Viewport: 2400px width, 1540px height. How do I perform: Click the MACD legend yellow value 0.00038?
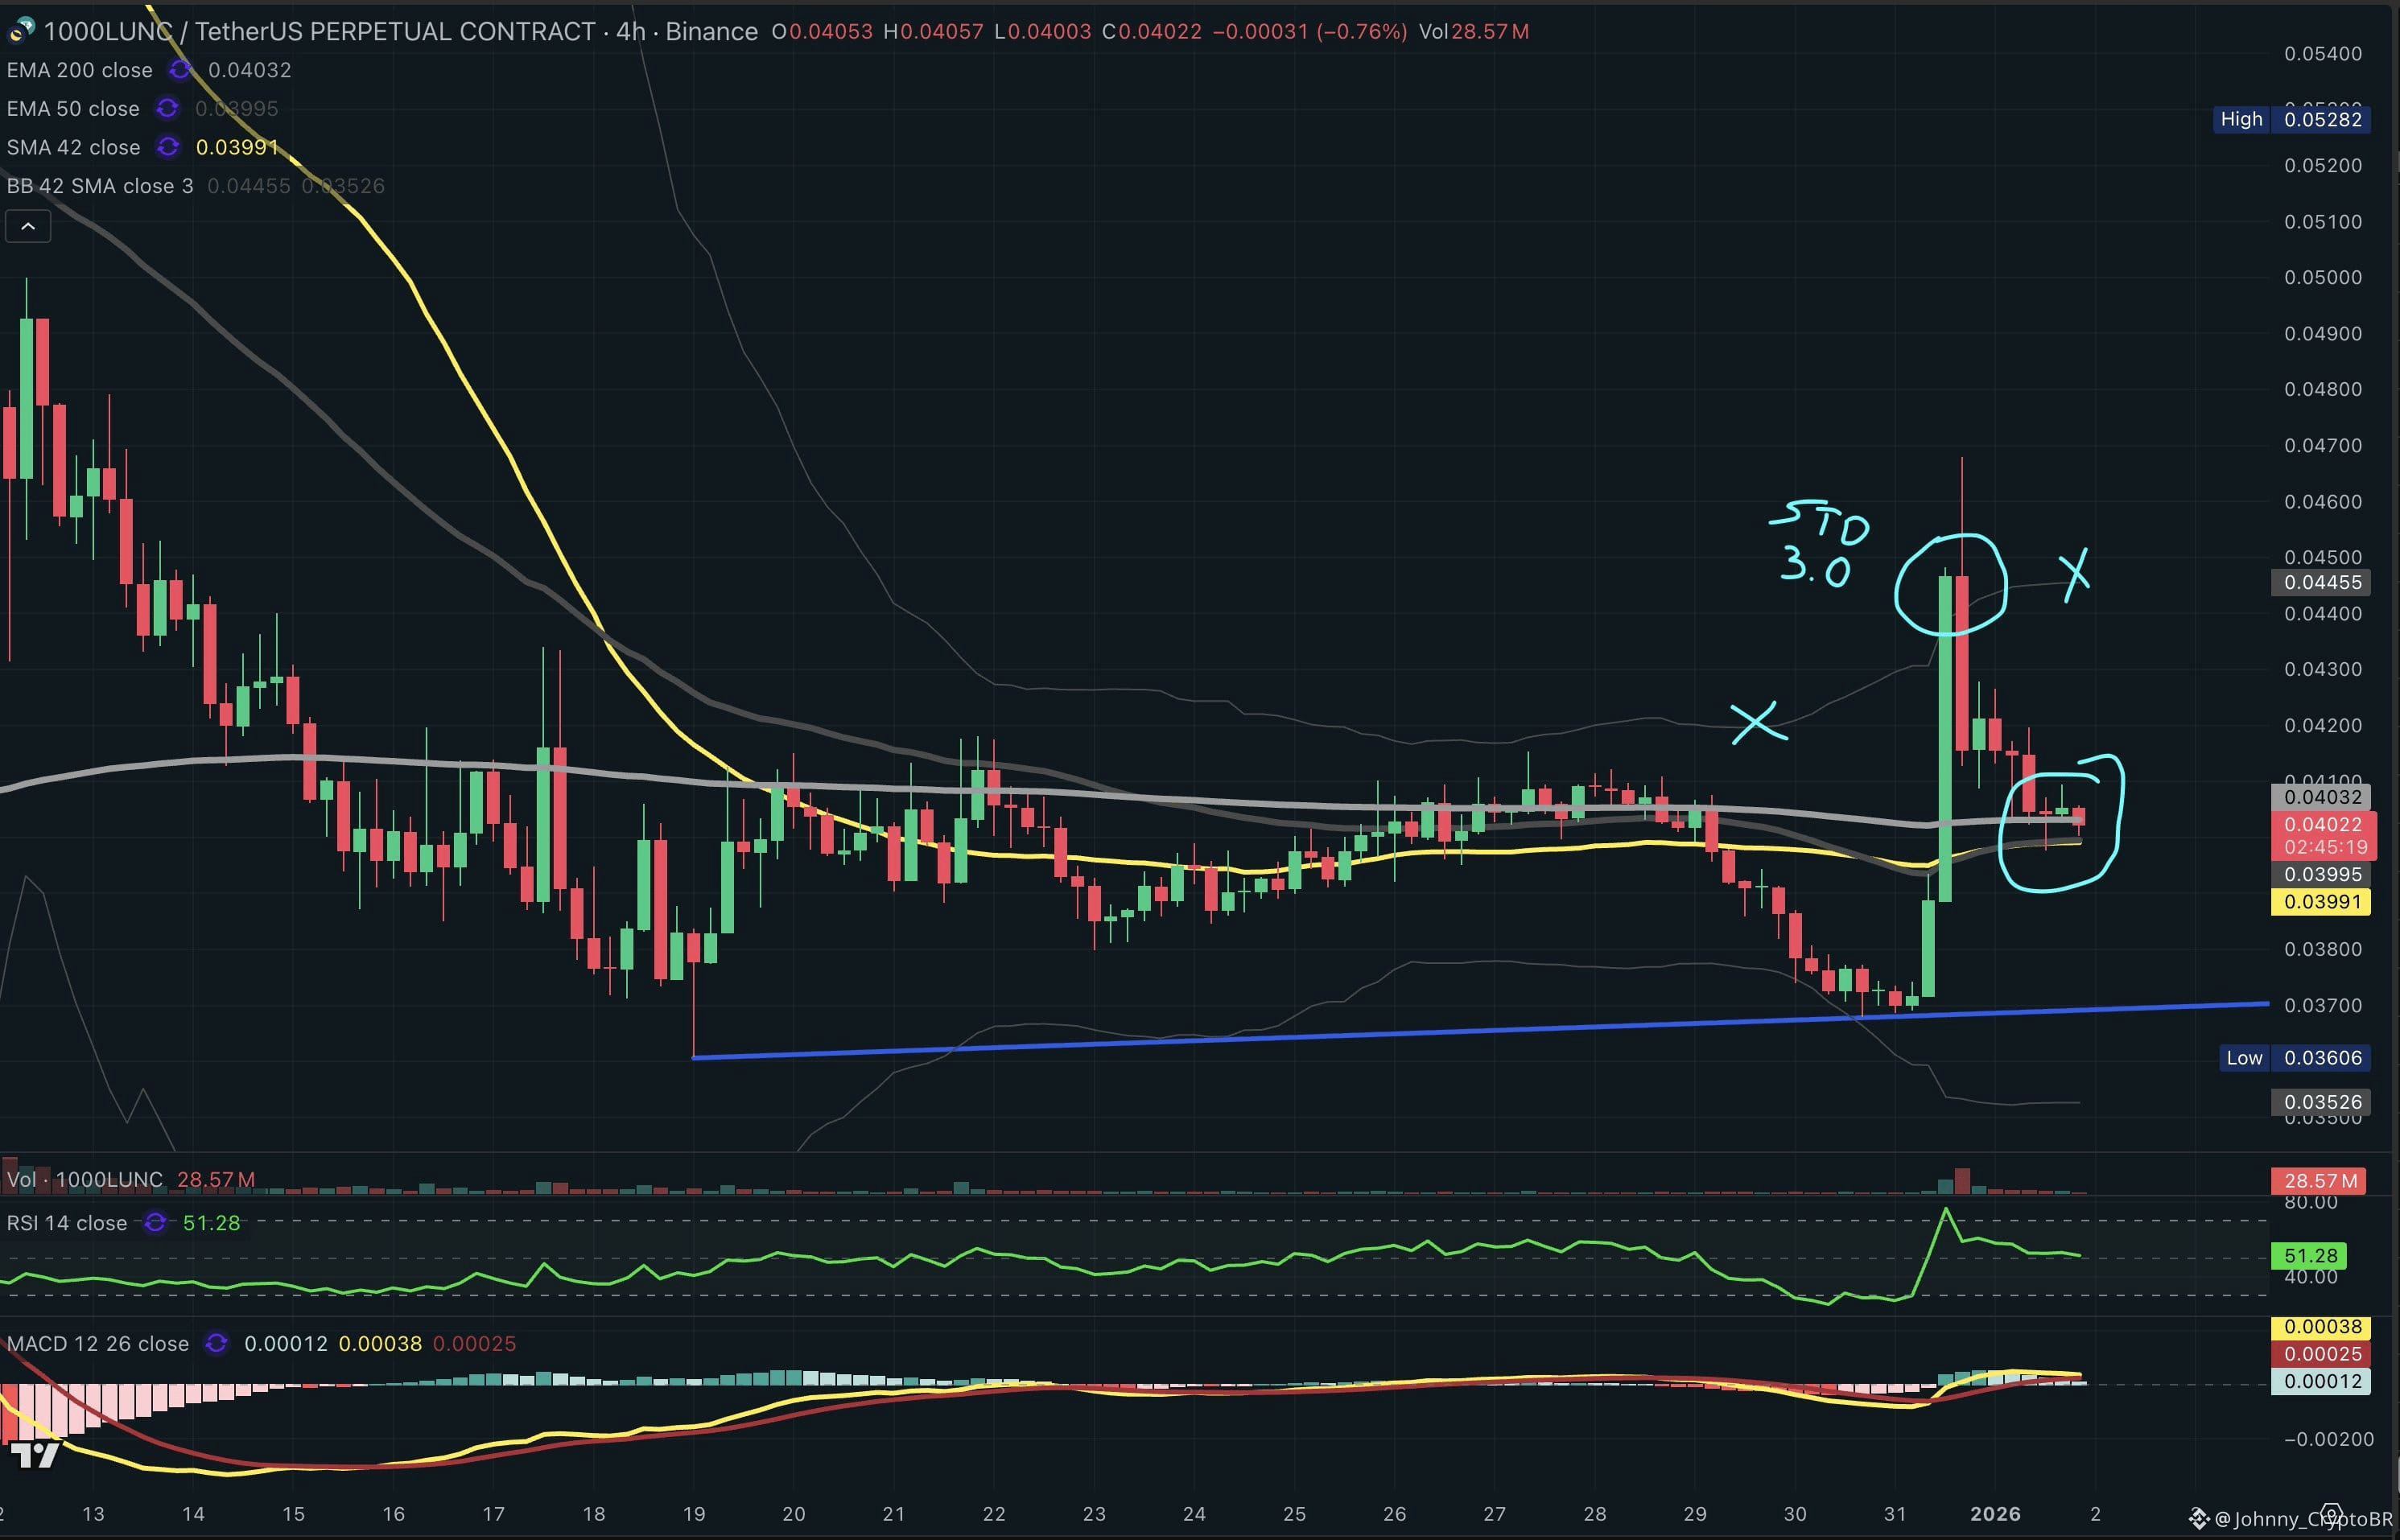[x=380, y=1343]
